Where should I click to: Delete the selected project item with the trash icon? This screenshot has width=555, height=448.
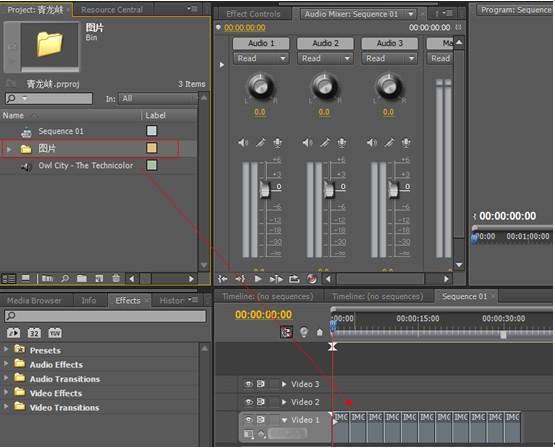[x=116, y=279]
